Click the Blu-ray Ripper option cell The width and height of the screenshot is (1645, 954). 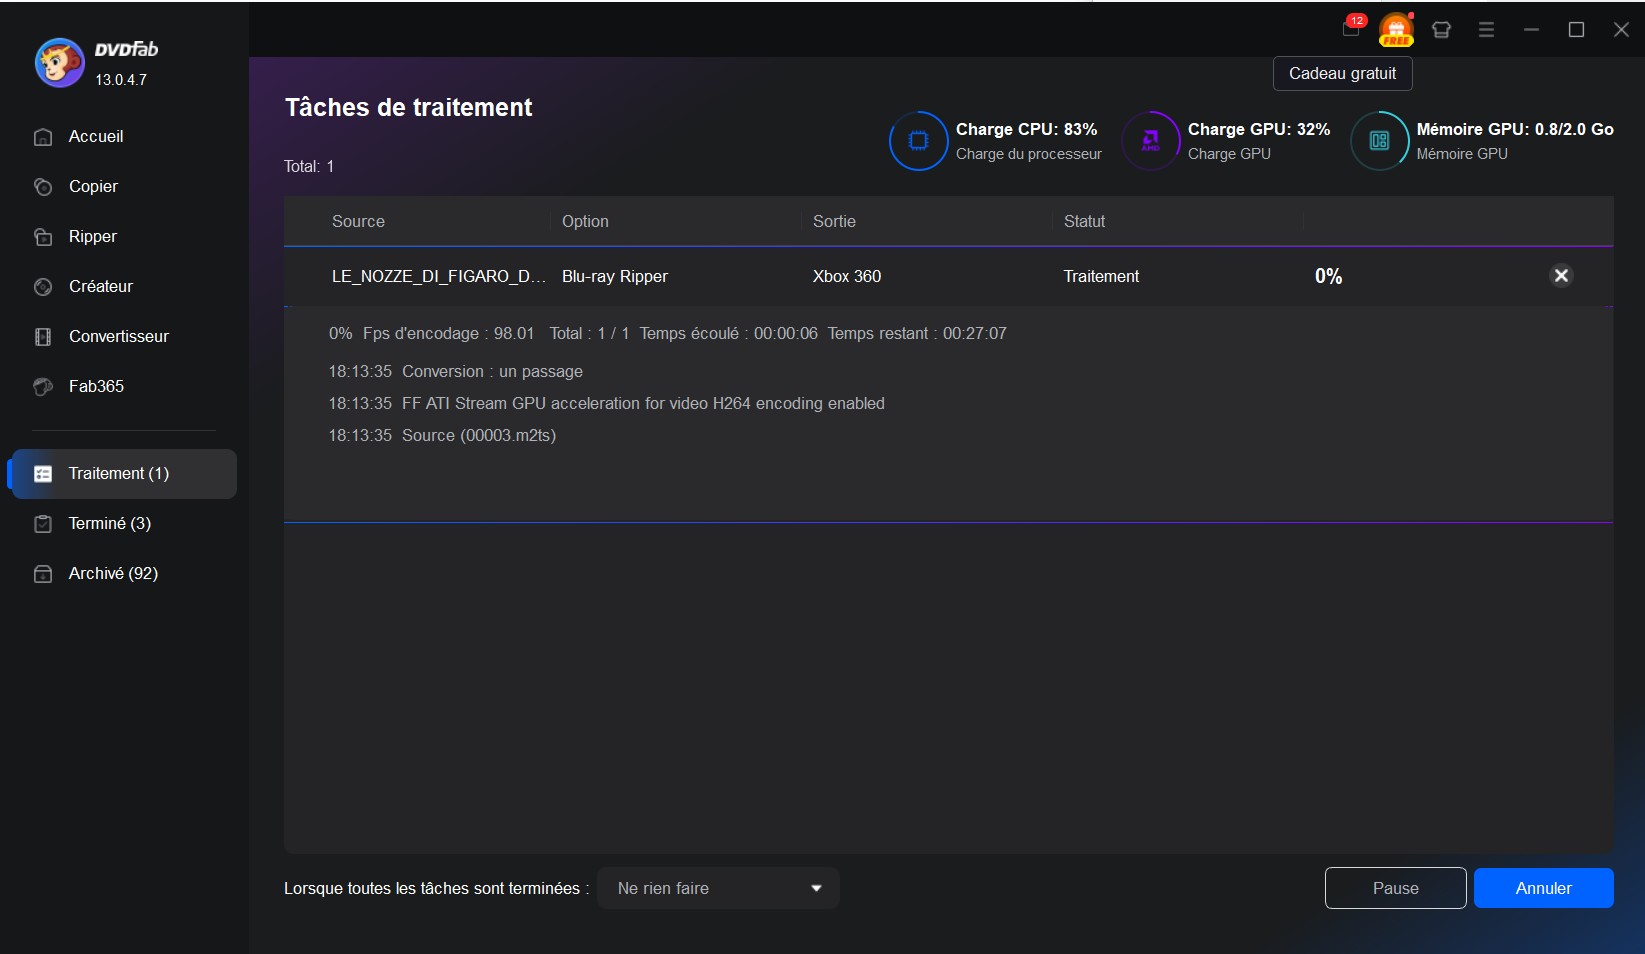coord(615,277)
